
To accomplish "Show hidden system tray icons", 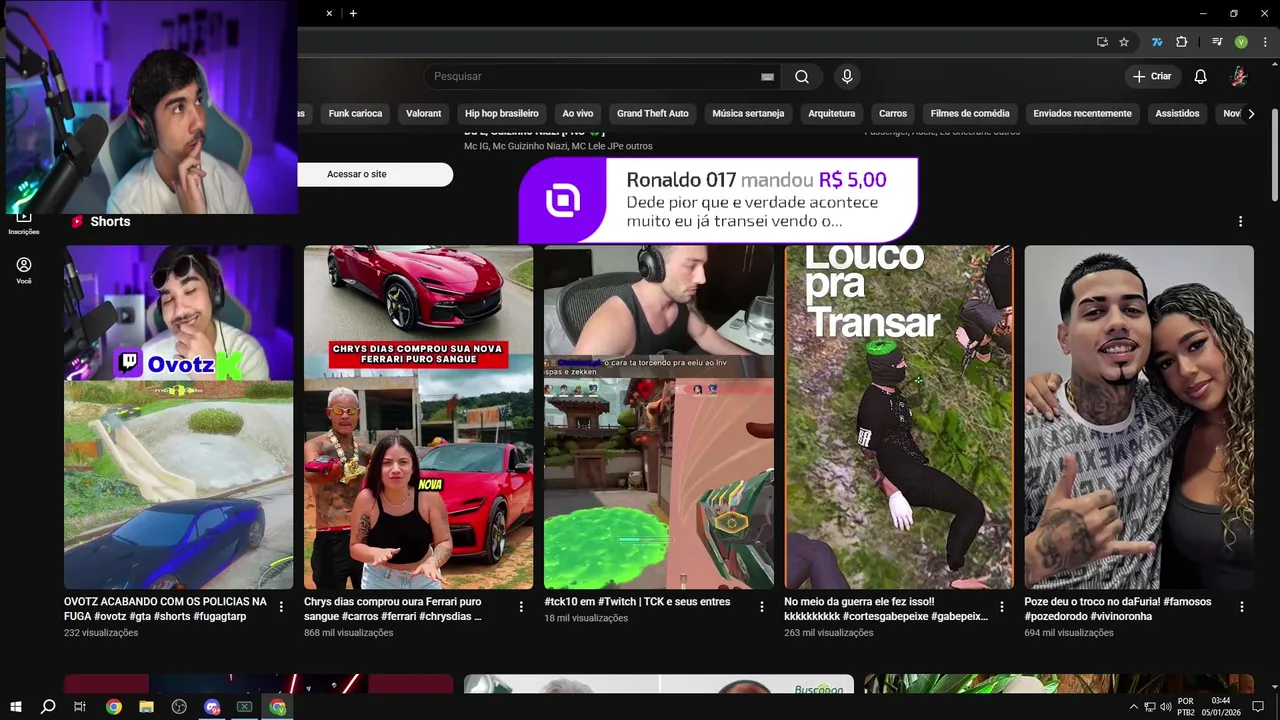I will (x=1133, y=707).
